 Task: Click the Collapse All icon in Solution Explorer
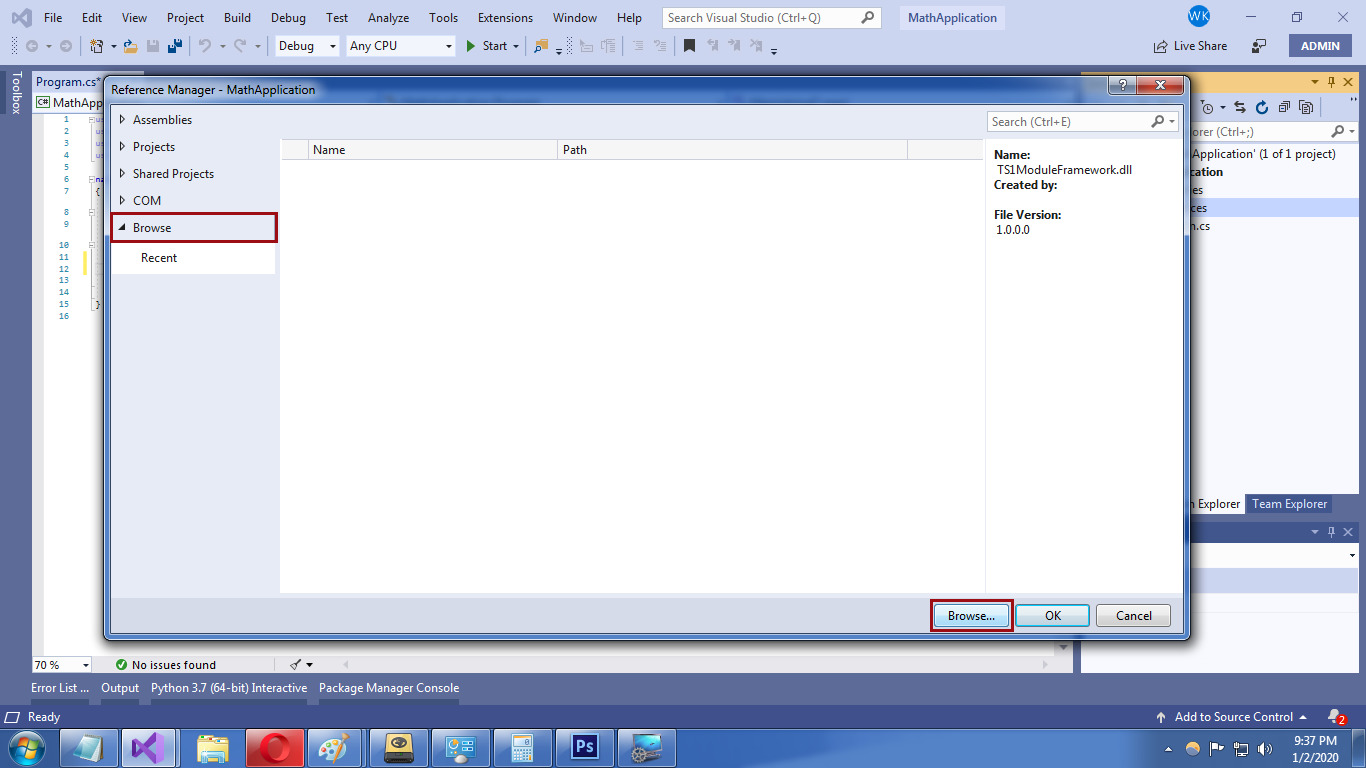[1284, 108]
